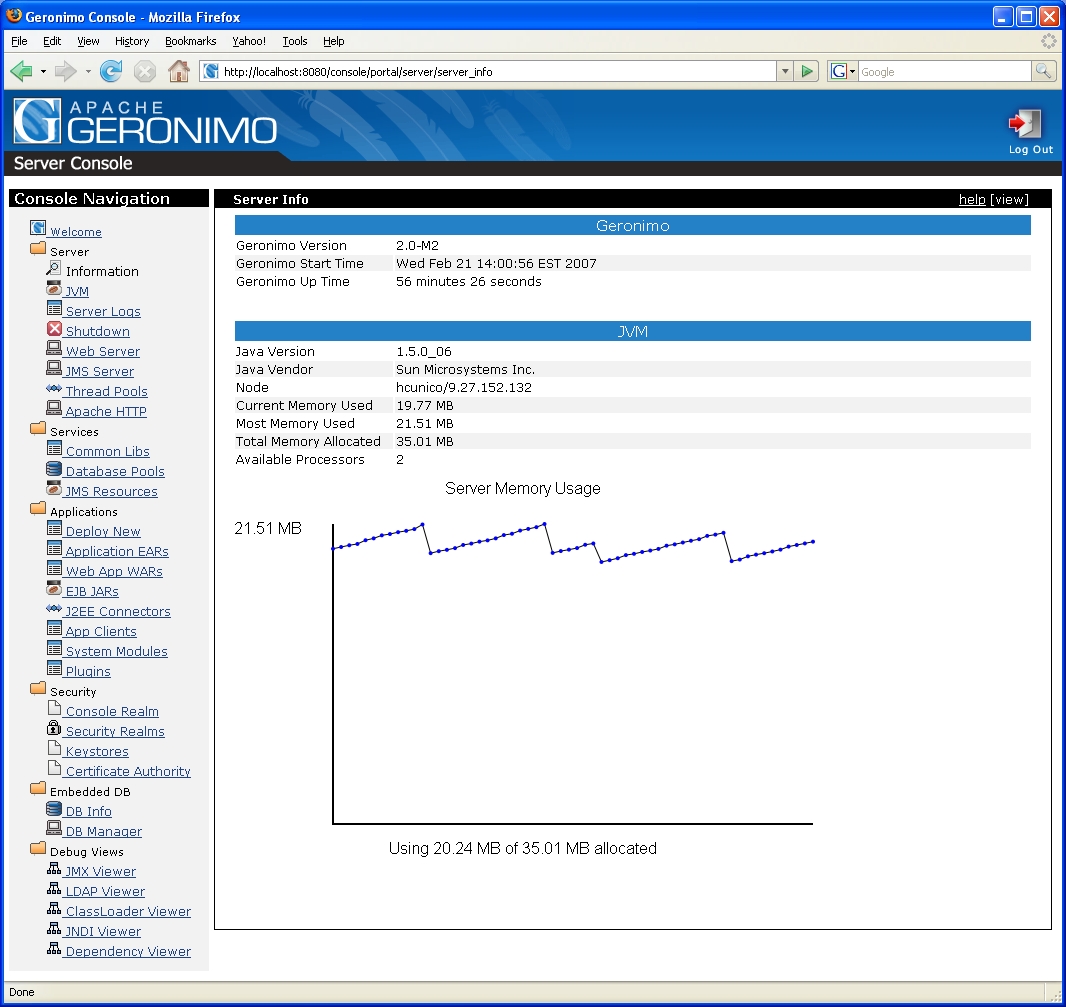This screenshot has width=1066, height=1007.
Task: Open the search engine selector dropdown
Action: pyautogui.click(x=853, y=71)
